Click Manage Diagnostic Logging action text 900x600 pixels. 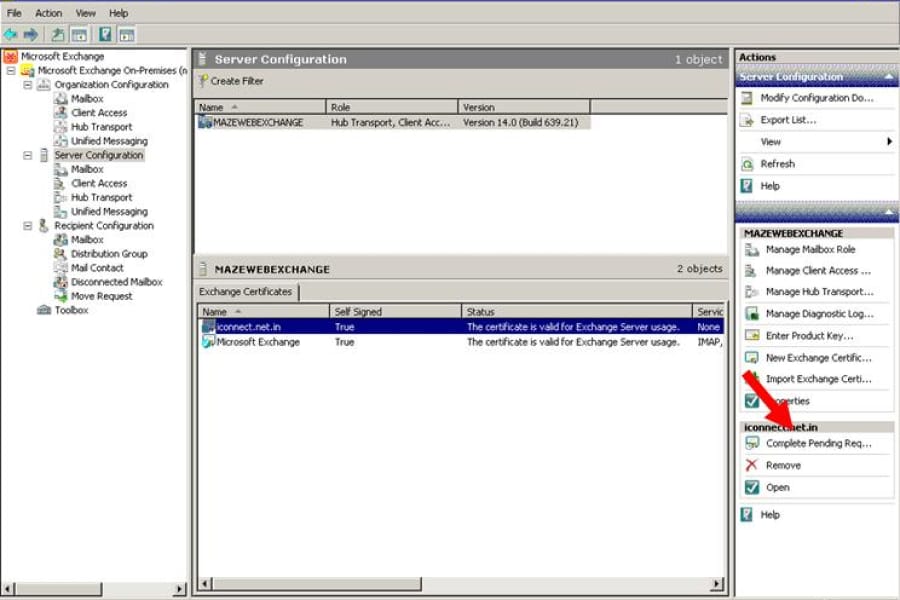point(820,314)
